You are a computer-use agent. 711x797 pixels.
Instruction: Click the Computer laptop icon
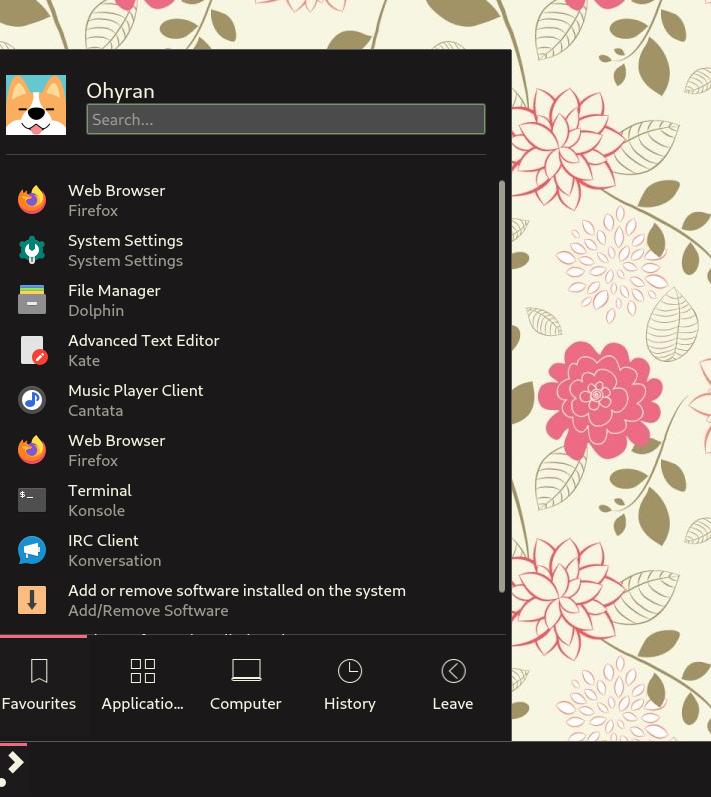246,670
